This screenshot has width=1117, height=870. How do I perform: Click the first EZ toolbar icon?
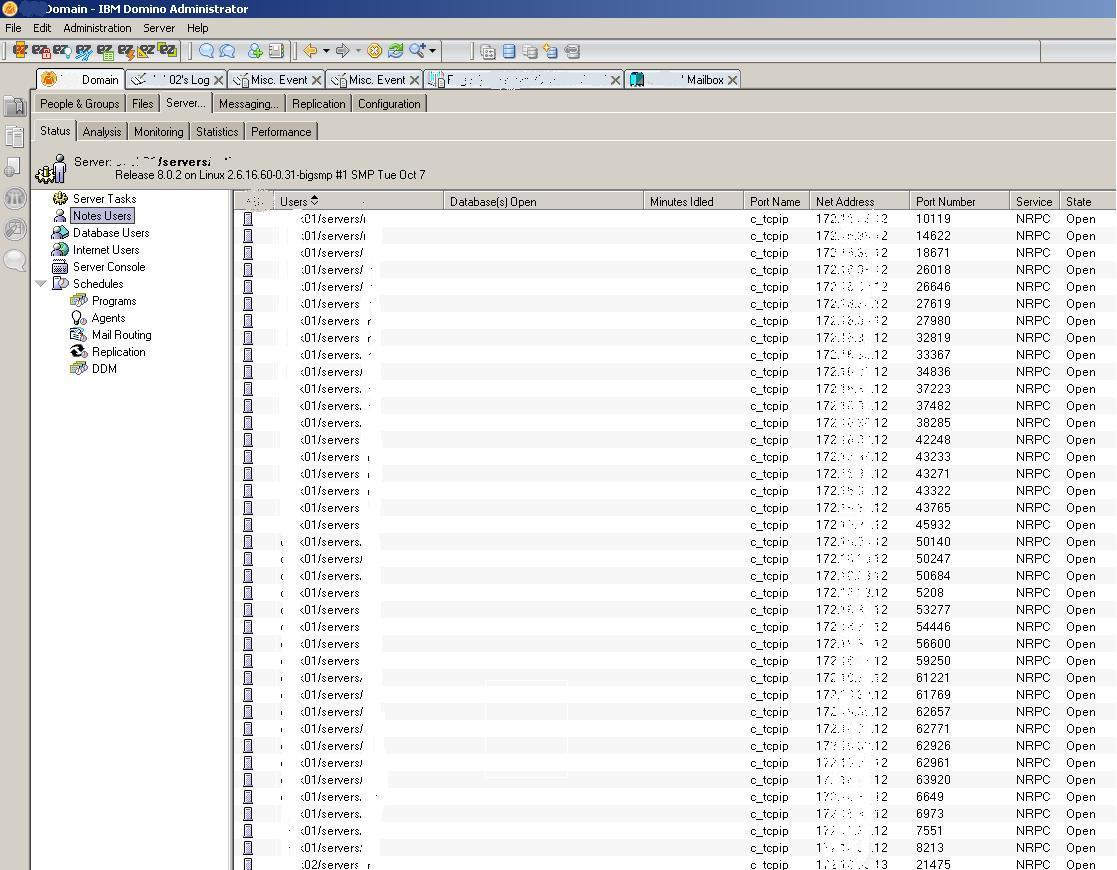click(x=20, y=51)
